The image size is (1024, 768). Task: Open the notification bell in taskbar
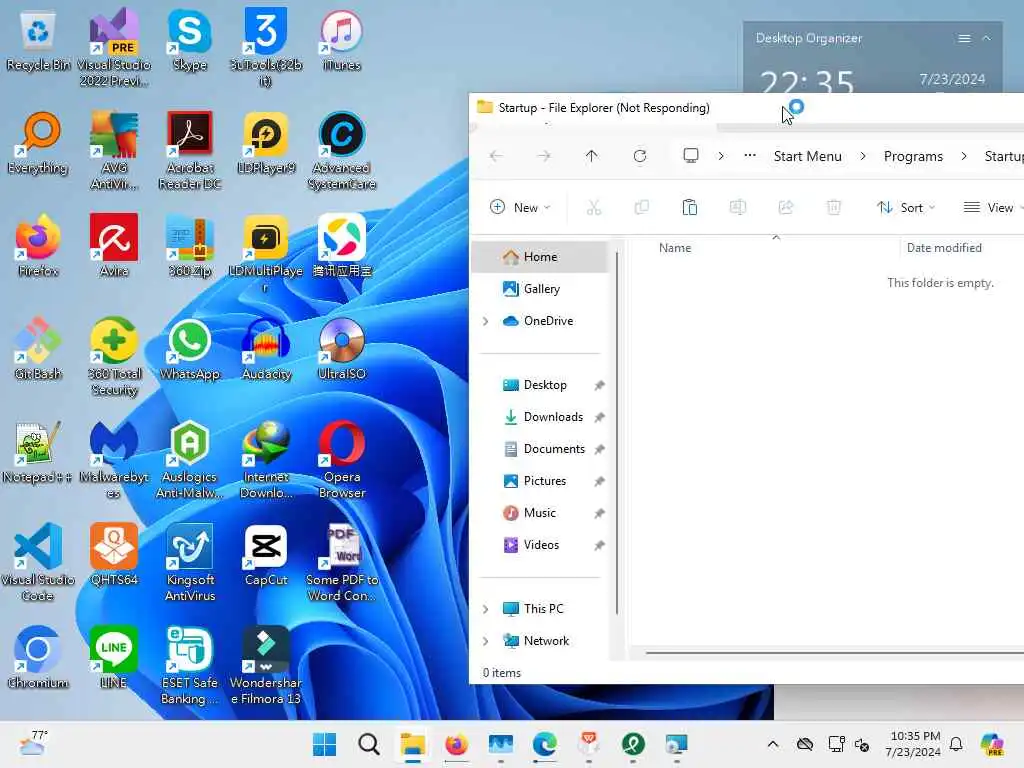point(956,744)
